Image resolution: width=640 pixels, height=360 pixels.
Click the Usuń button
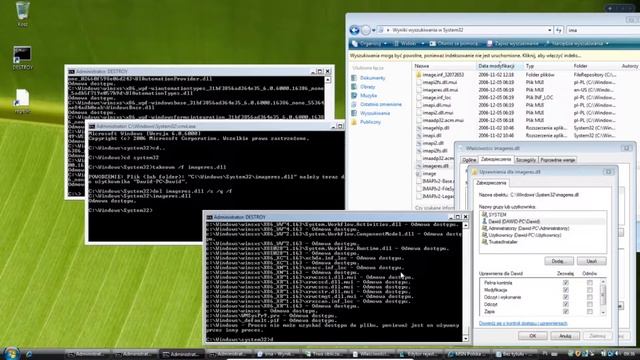pos(591,261)
